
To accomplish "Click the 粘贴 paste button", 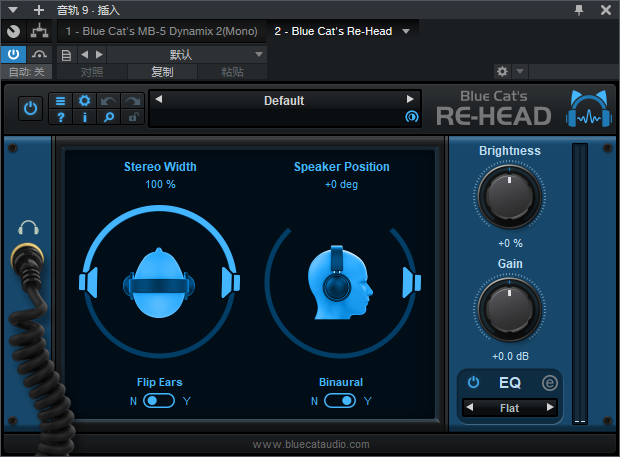I will [x=232, y=72].
